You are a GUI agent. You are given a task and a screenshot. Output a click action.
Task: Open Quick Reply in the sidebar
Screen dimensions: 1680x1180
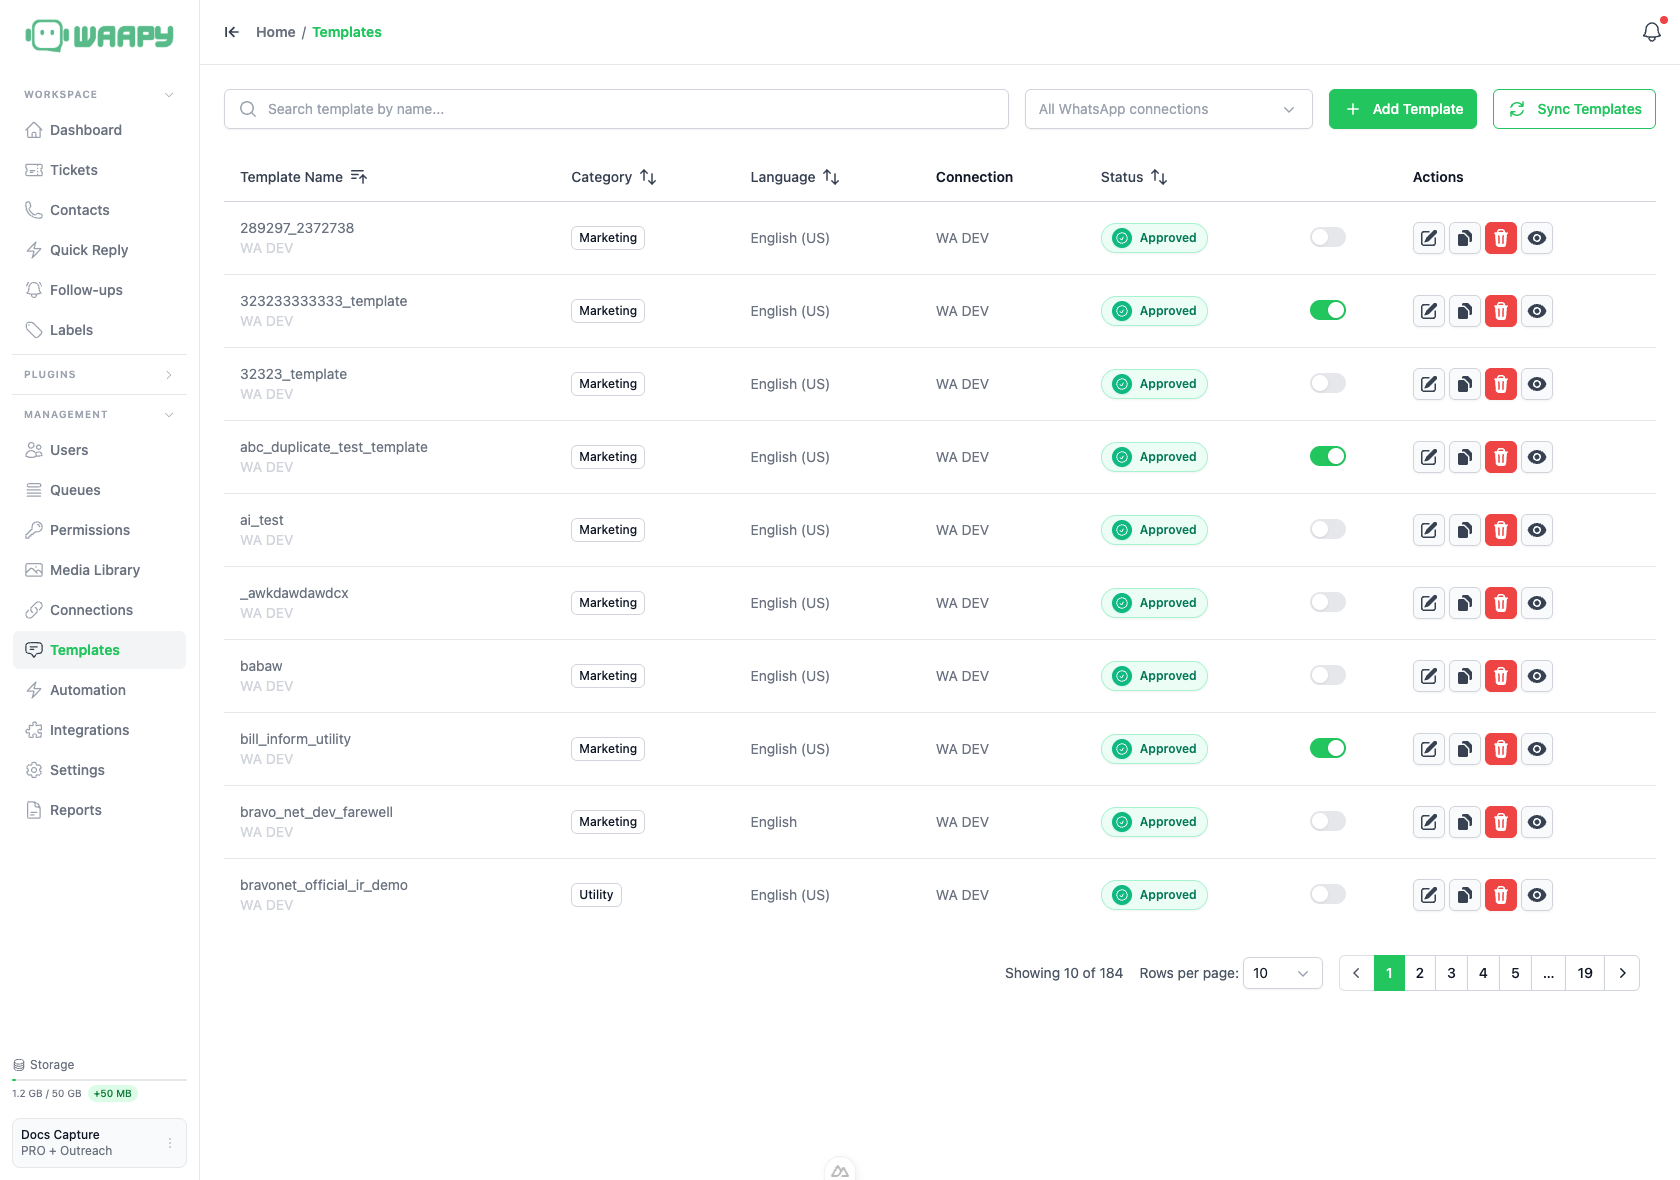click(99, 250)
